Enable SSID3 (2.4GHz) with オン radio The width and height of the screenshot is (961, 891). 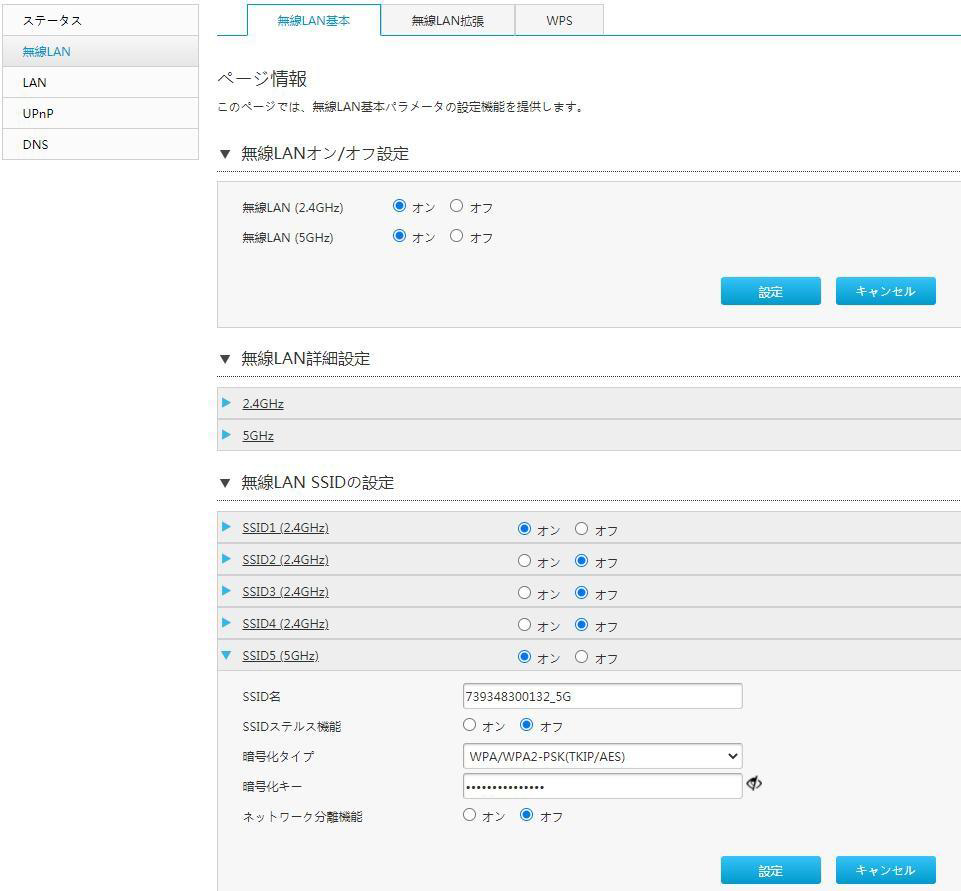point(525,592)
